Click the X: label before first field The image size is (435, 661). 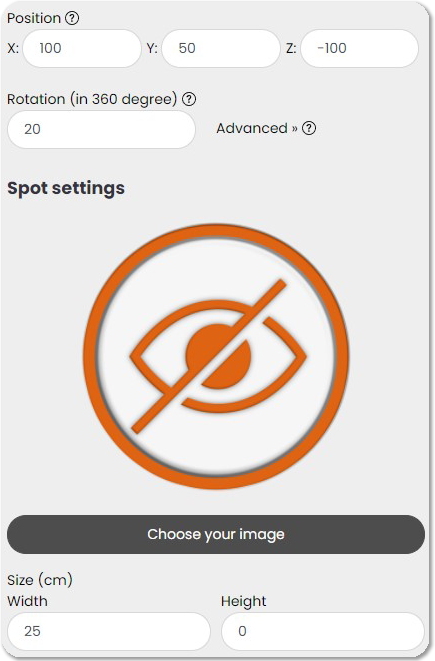[x=13, y=48]
